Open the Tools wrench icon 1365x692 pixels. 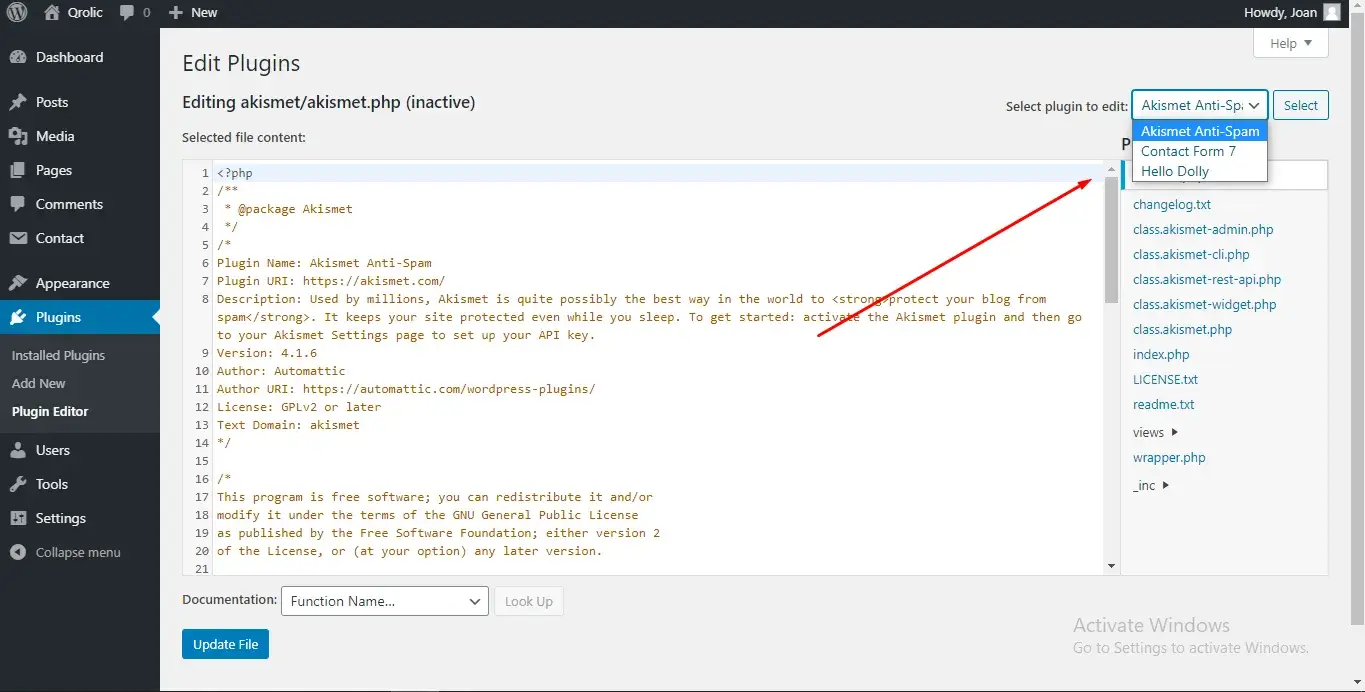click(18, 484)
